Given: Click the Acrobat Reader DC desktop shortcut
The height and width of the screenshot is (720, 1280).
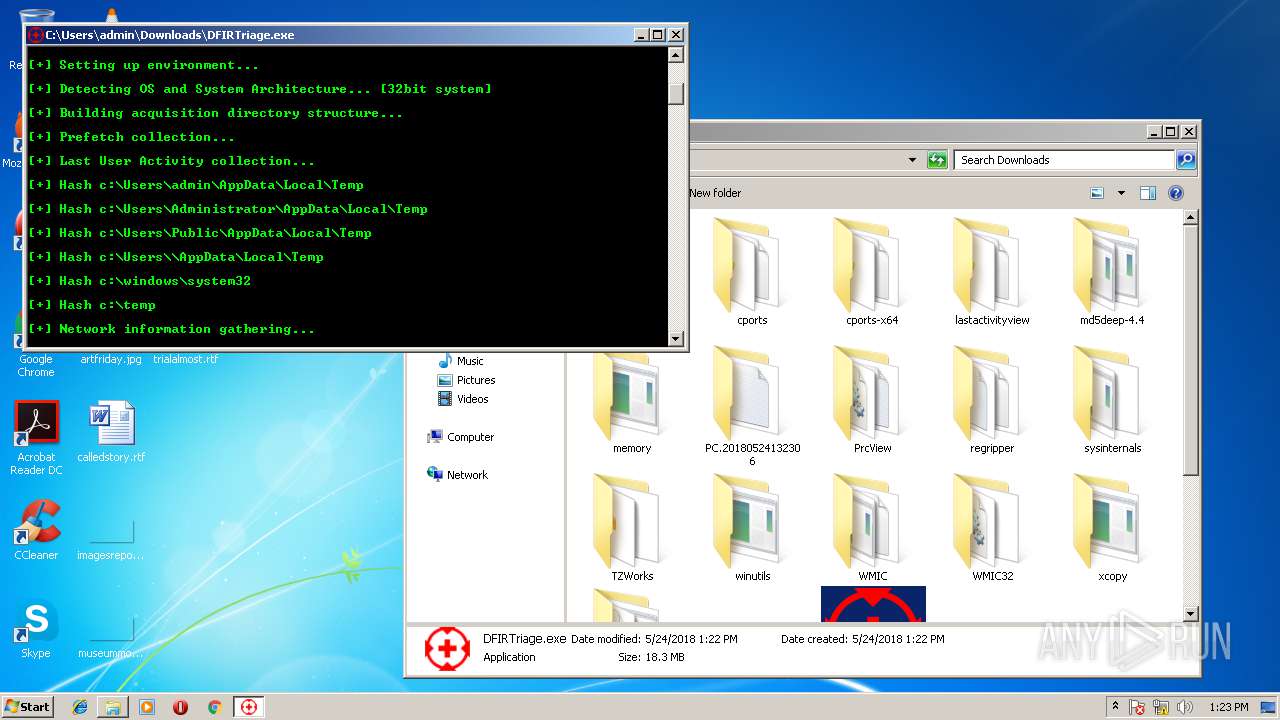Looking at the screenshot, I should coord(36,438).
